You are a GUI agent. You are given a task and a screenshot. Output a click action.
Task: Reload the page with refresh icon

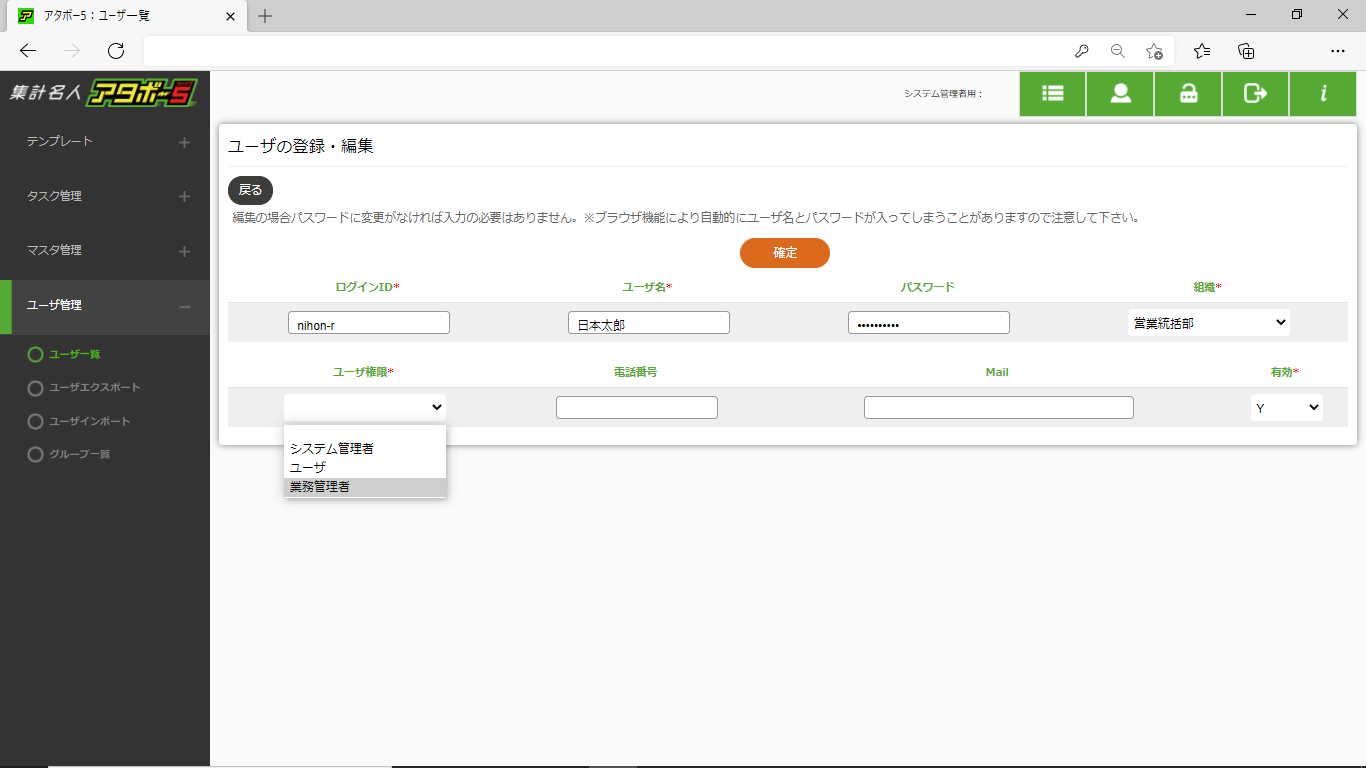tap(116, 51)
